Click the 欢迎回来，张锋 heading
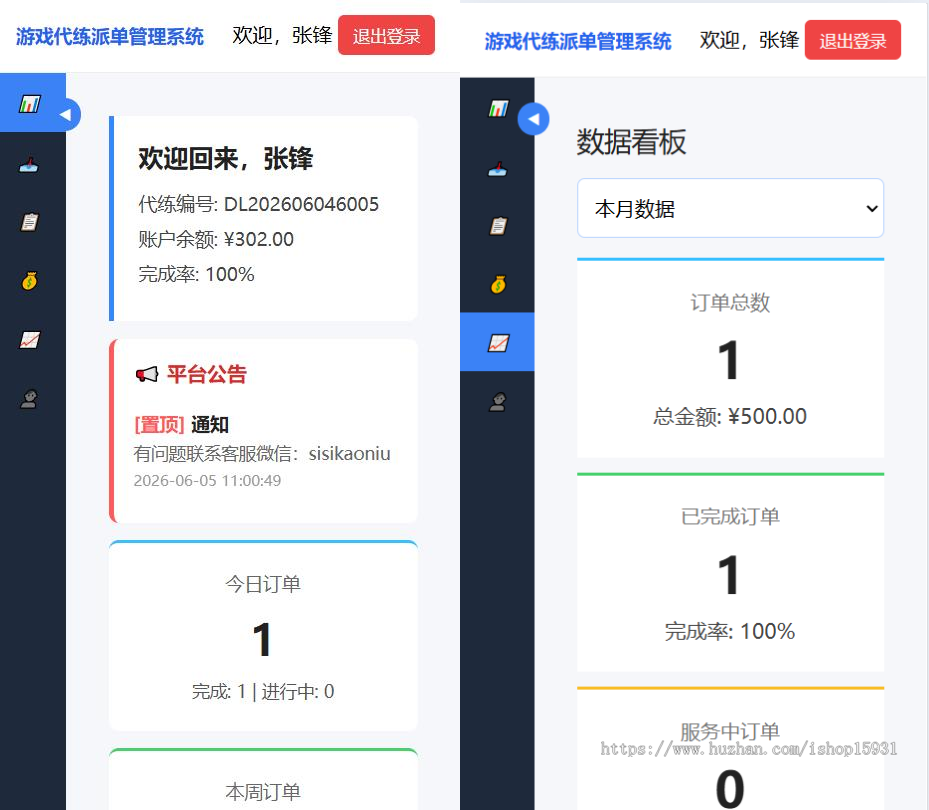The height and width of the screenshot is (810, 929). [x=225, y=159]
